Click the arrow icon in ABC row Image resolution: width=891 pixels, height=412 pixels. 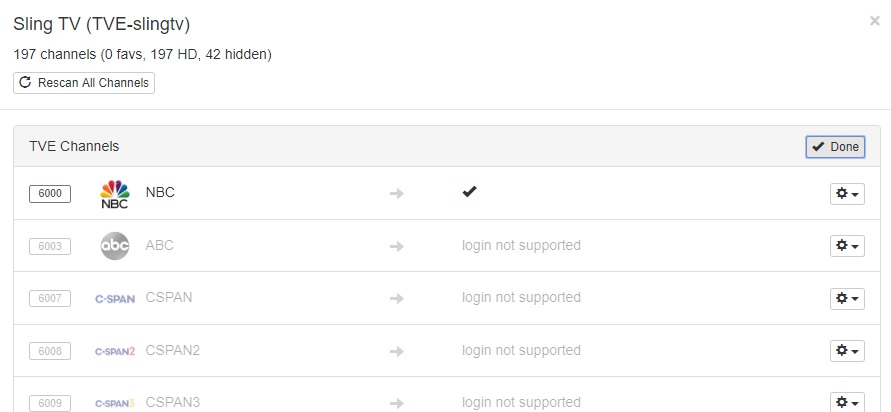point(397,246)
